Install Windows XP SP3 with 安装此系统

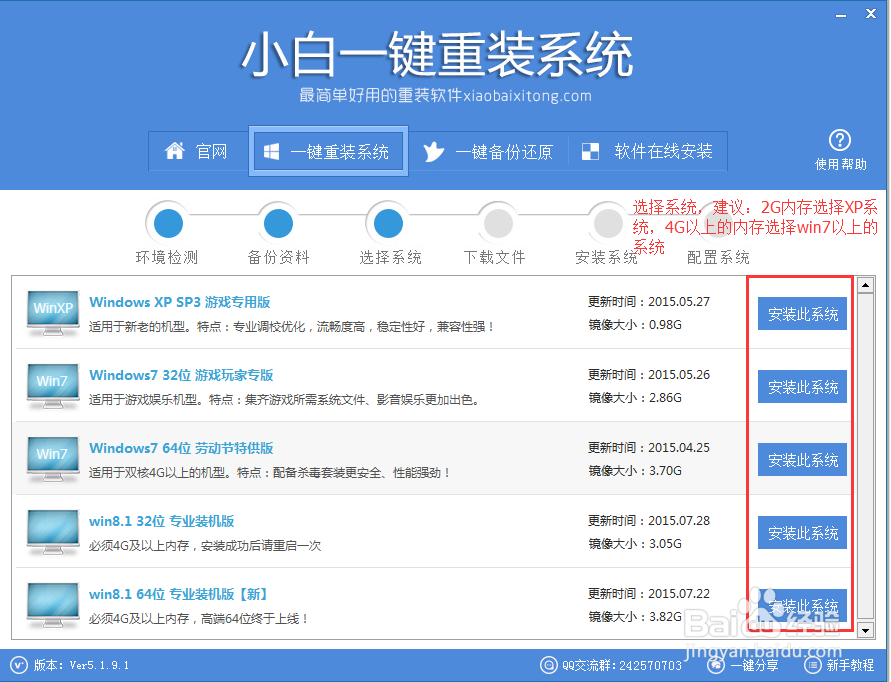(802, 314)
